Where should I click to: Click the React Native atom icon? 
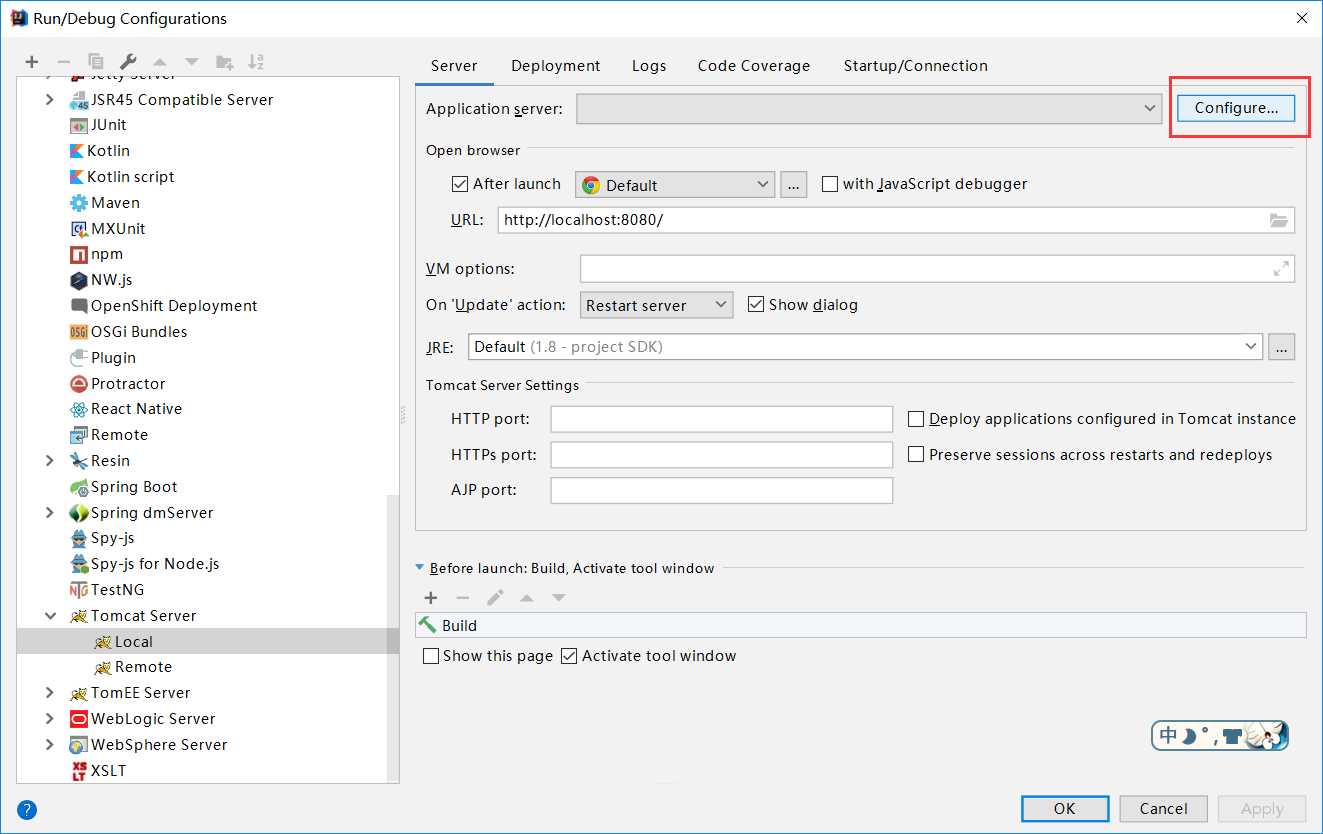(79, 409)
